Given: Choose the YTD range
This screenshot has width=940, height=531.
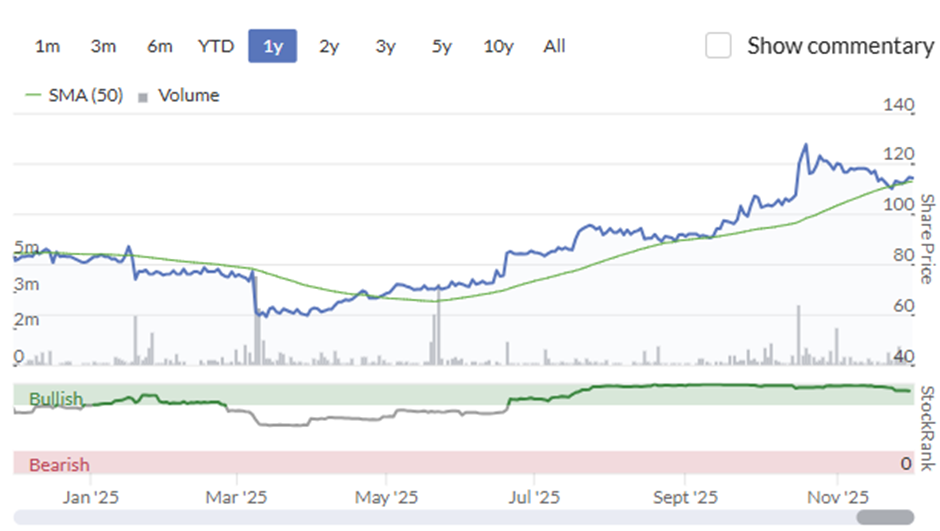Looking at the screenshot, I should coord(216,46).
